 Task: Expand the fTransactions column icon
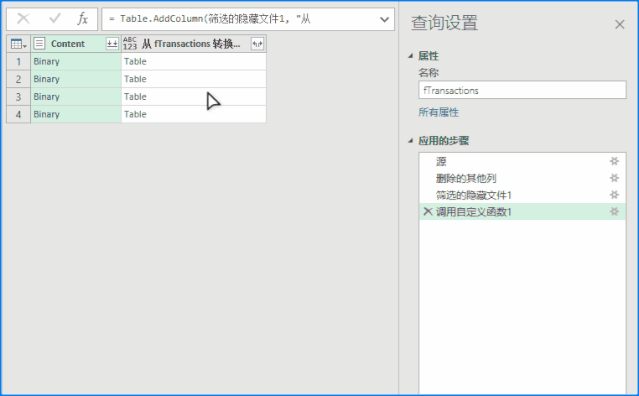(257, 44)
